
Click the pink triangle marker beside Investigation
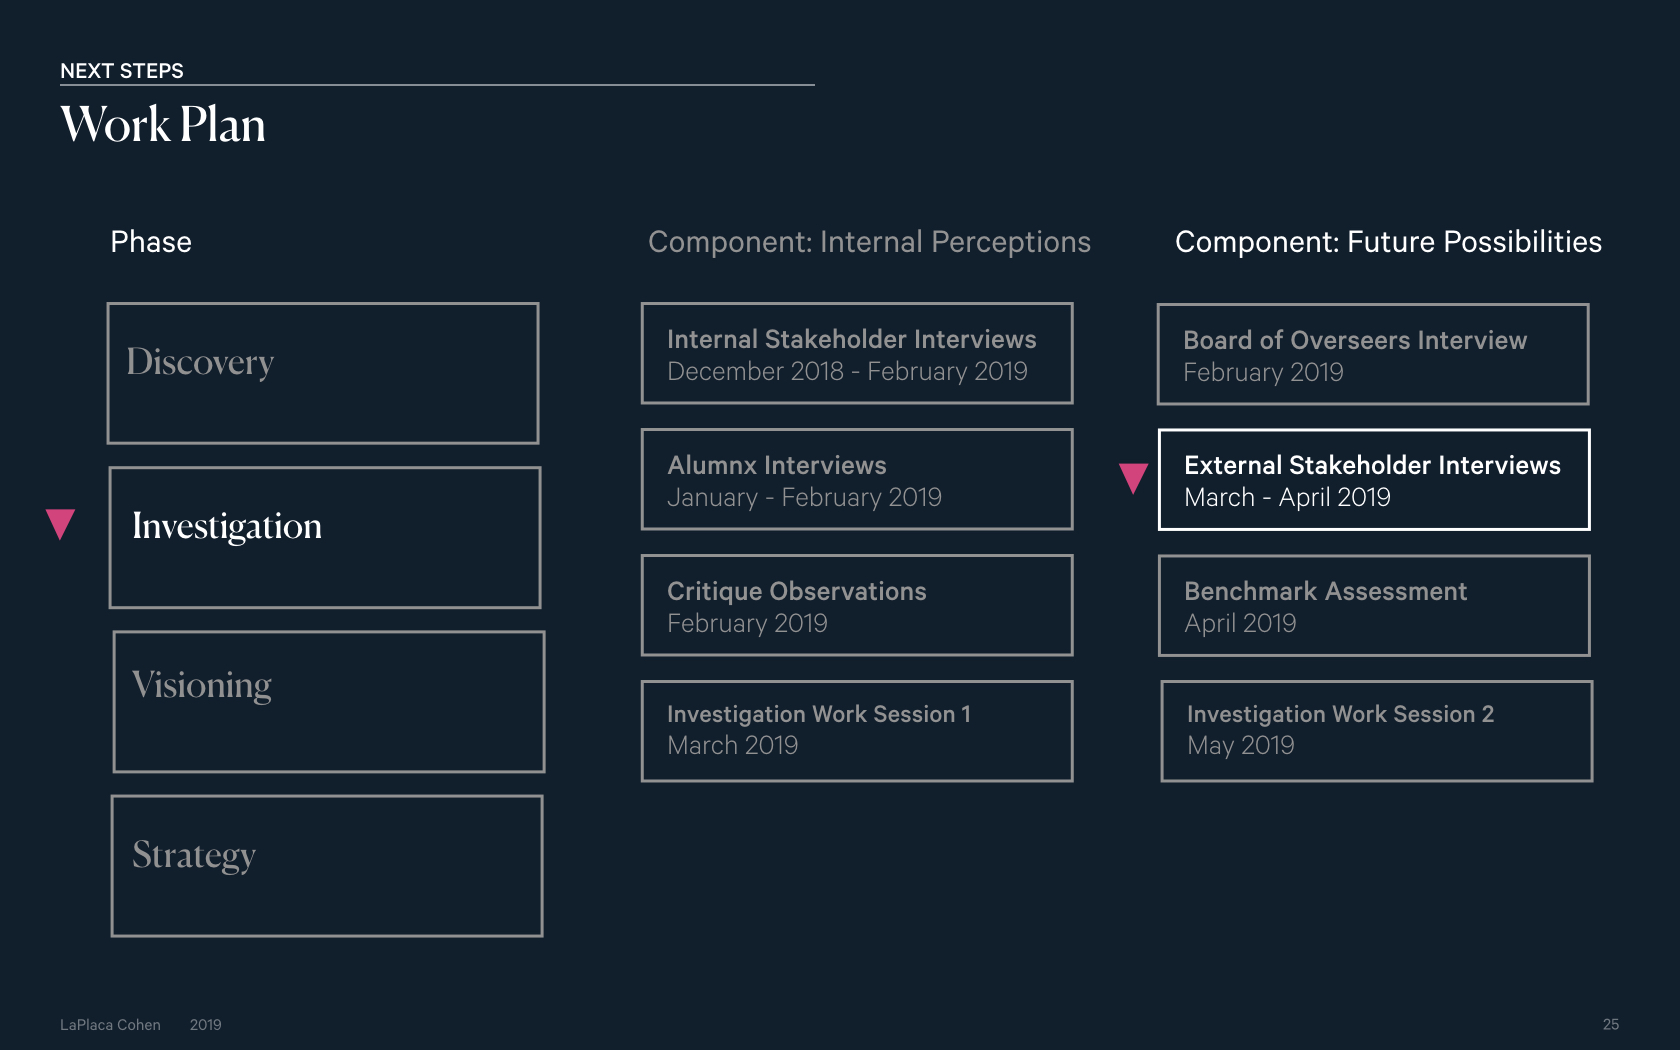coord(61,524)
